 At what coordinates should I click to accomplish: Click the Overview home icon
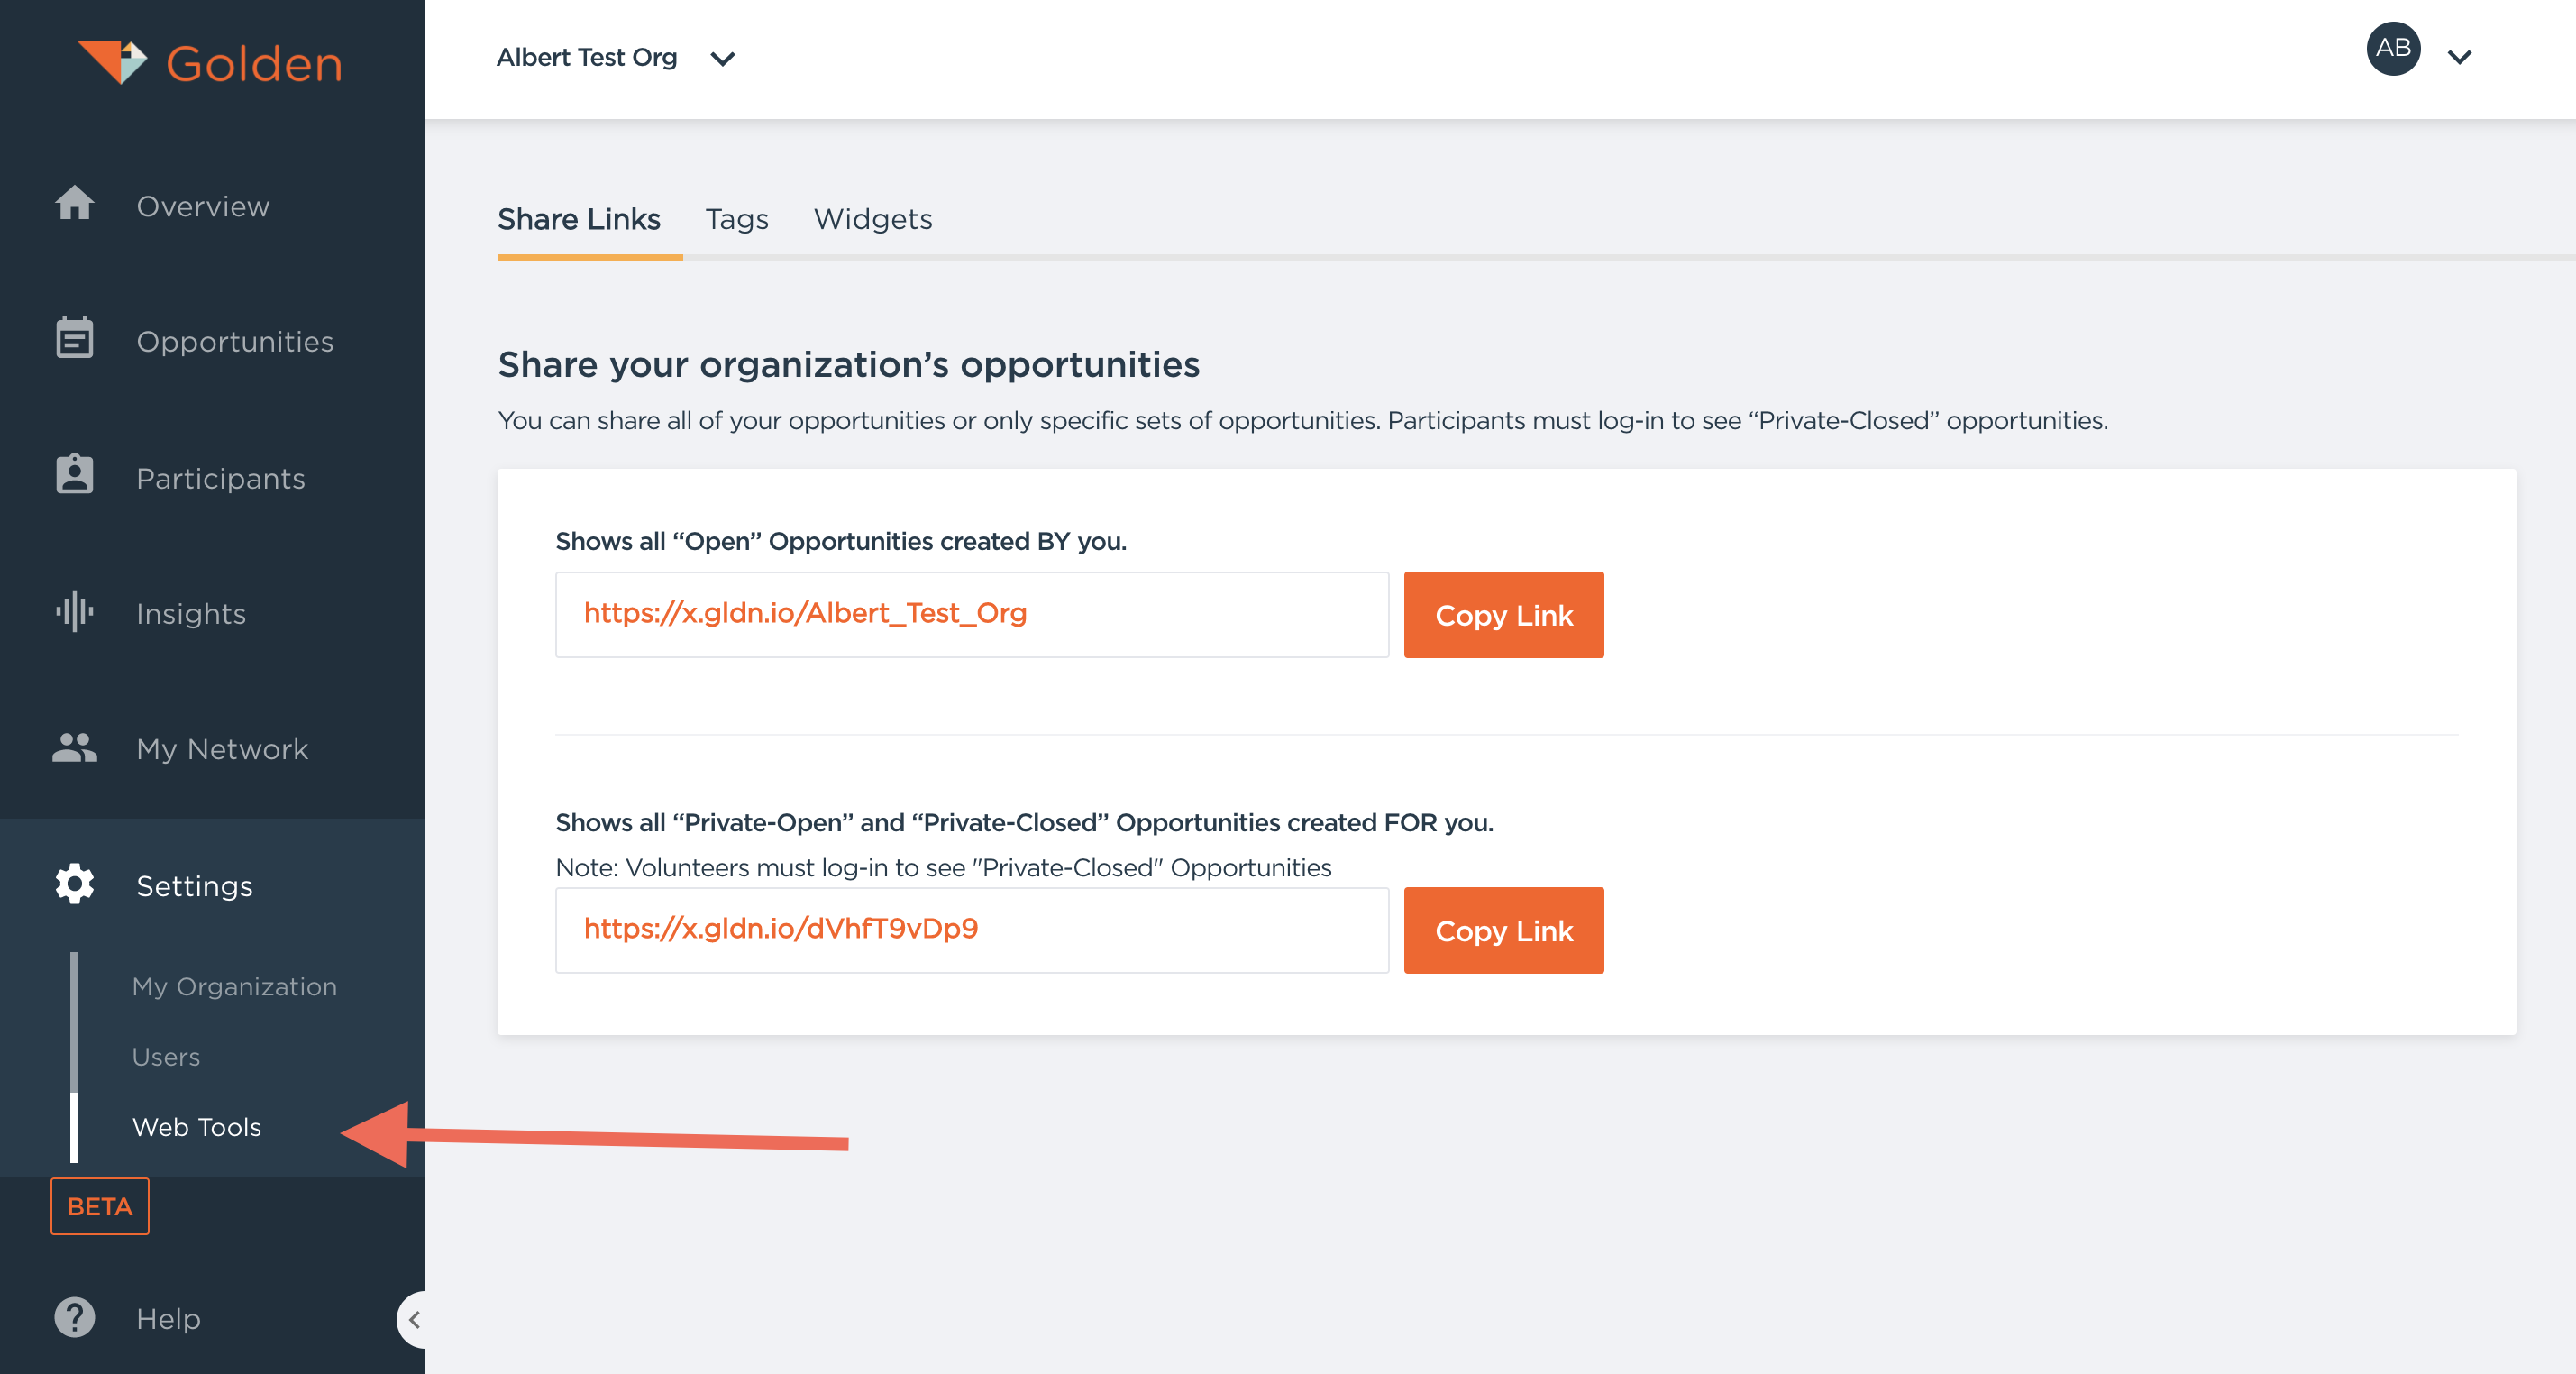click(74, 204)
